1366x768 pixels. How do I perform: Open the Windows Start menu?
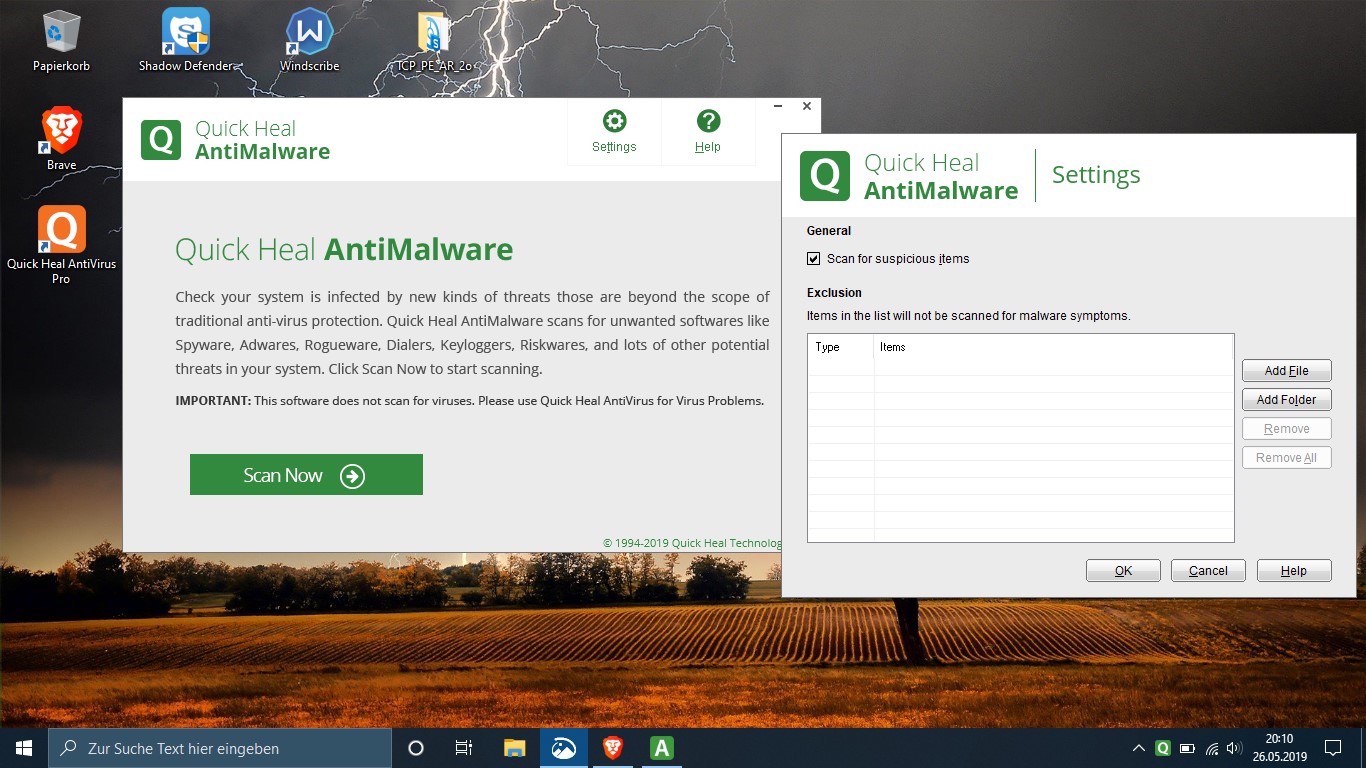pyautogui.click(x=24, y=748)
